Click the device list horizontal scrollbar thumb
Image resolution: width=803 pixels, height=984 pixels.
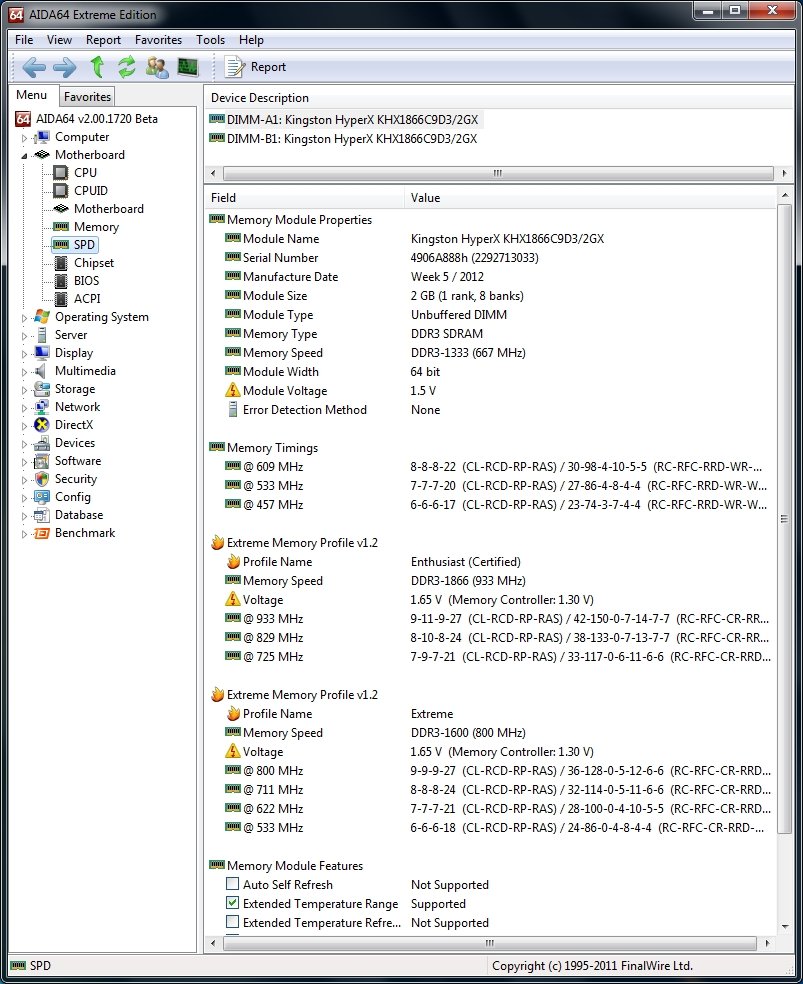[498, 173]
